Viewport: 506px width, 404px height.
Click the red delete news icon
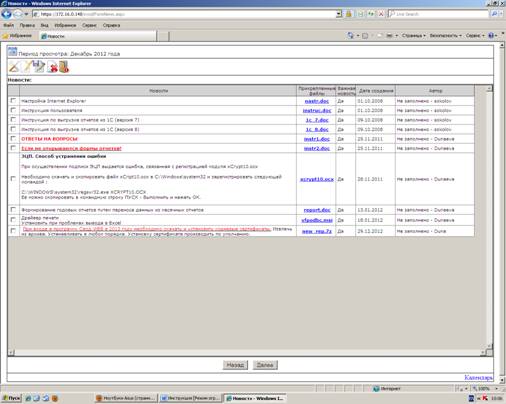[52, 67]
